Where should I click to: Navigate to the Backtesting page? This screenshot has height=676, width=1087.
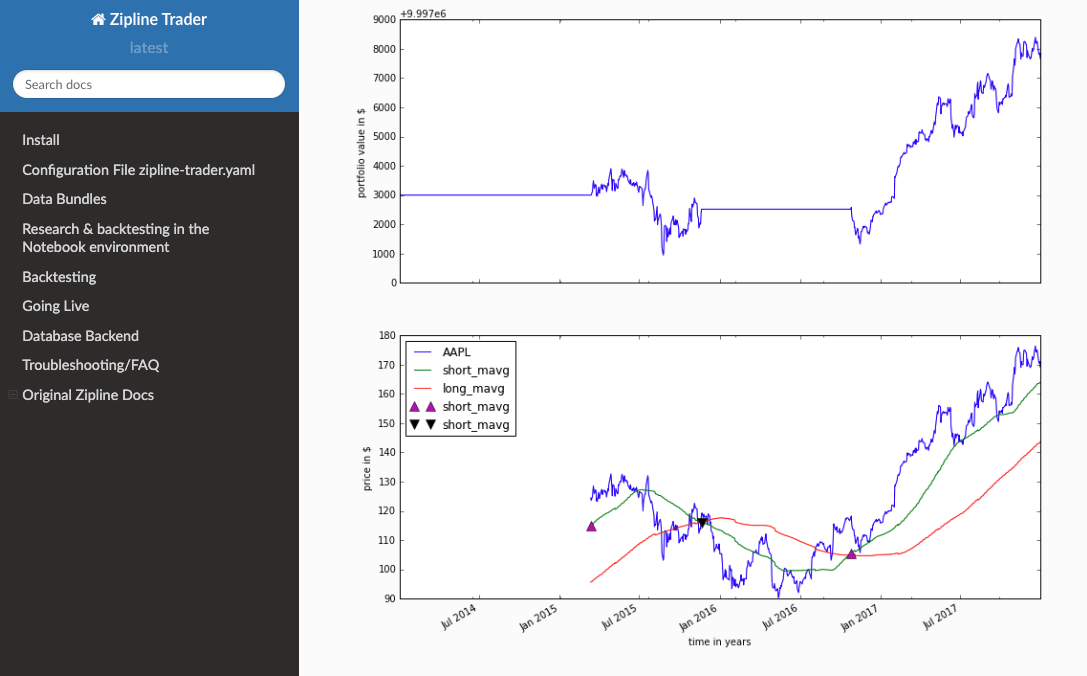coord(59,277)
